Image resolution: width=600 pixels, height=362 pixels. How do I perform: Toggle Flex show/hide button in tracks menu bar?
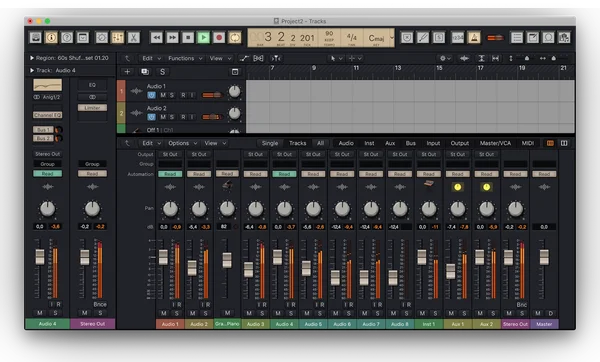(x=258, y=58)
